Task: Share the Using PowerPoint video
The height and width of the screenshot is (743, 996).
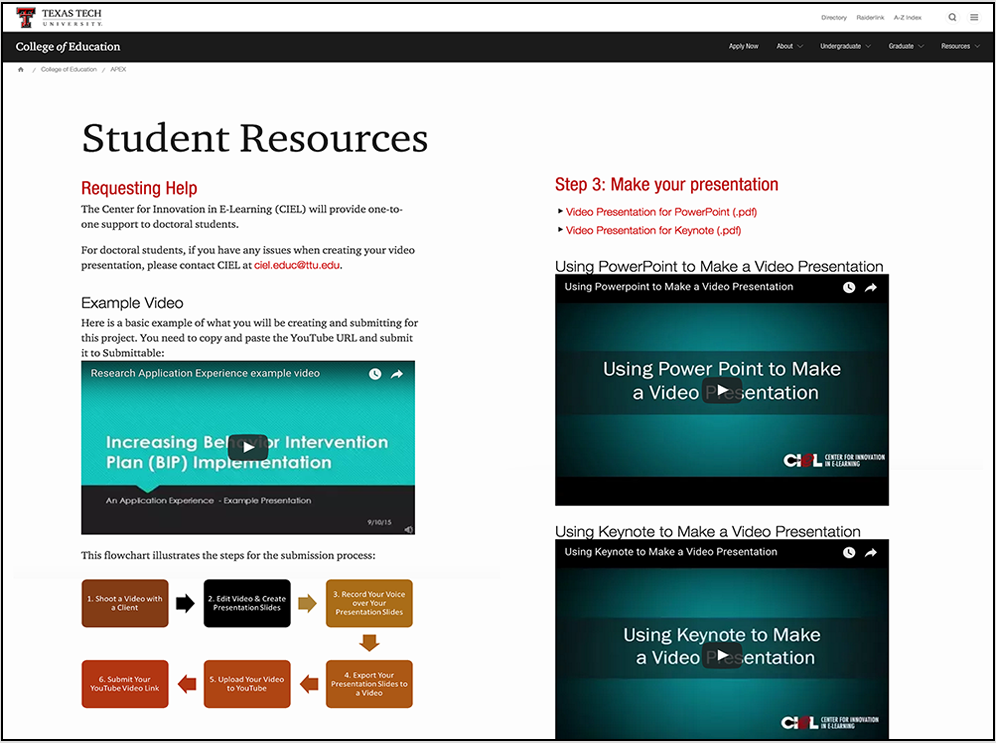Action: click(x=871, y=288)
